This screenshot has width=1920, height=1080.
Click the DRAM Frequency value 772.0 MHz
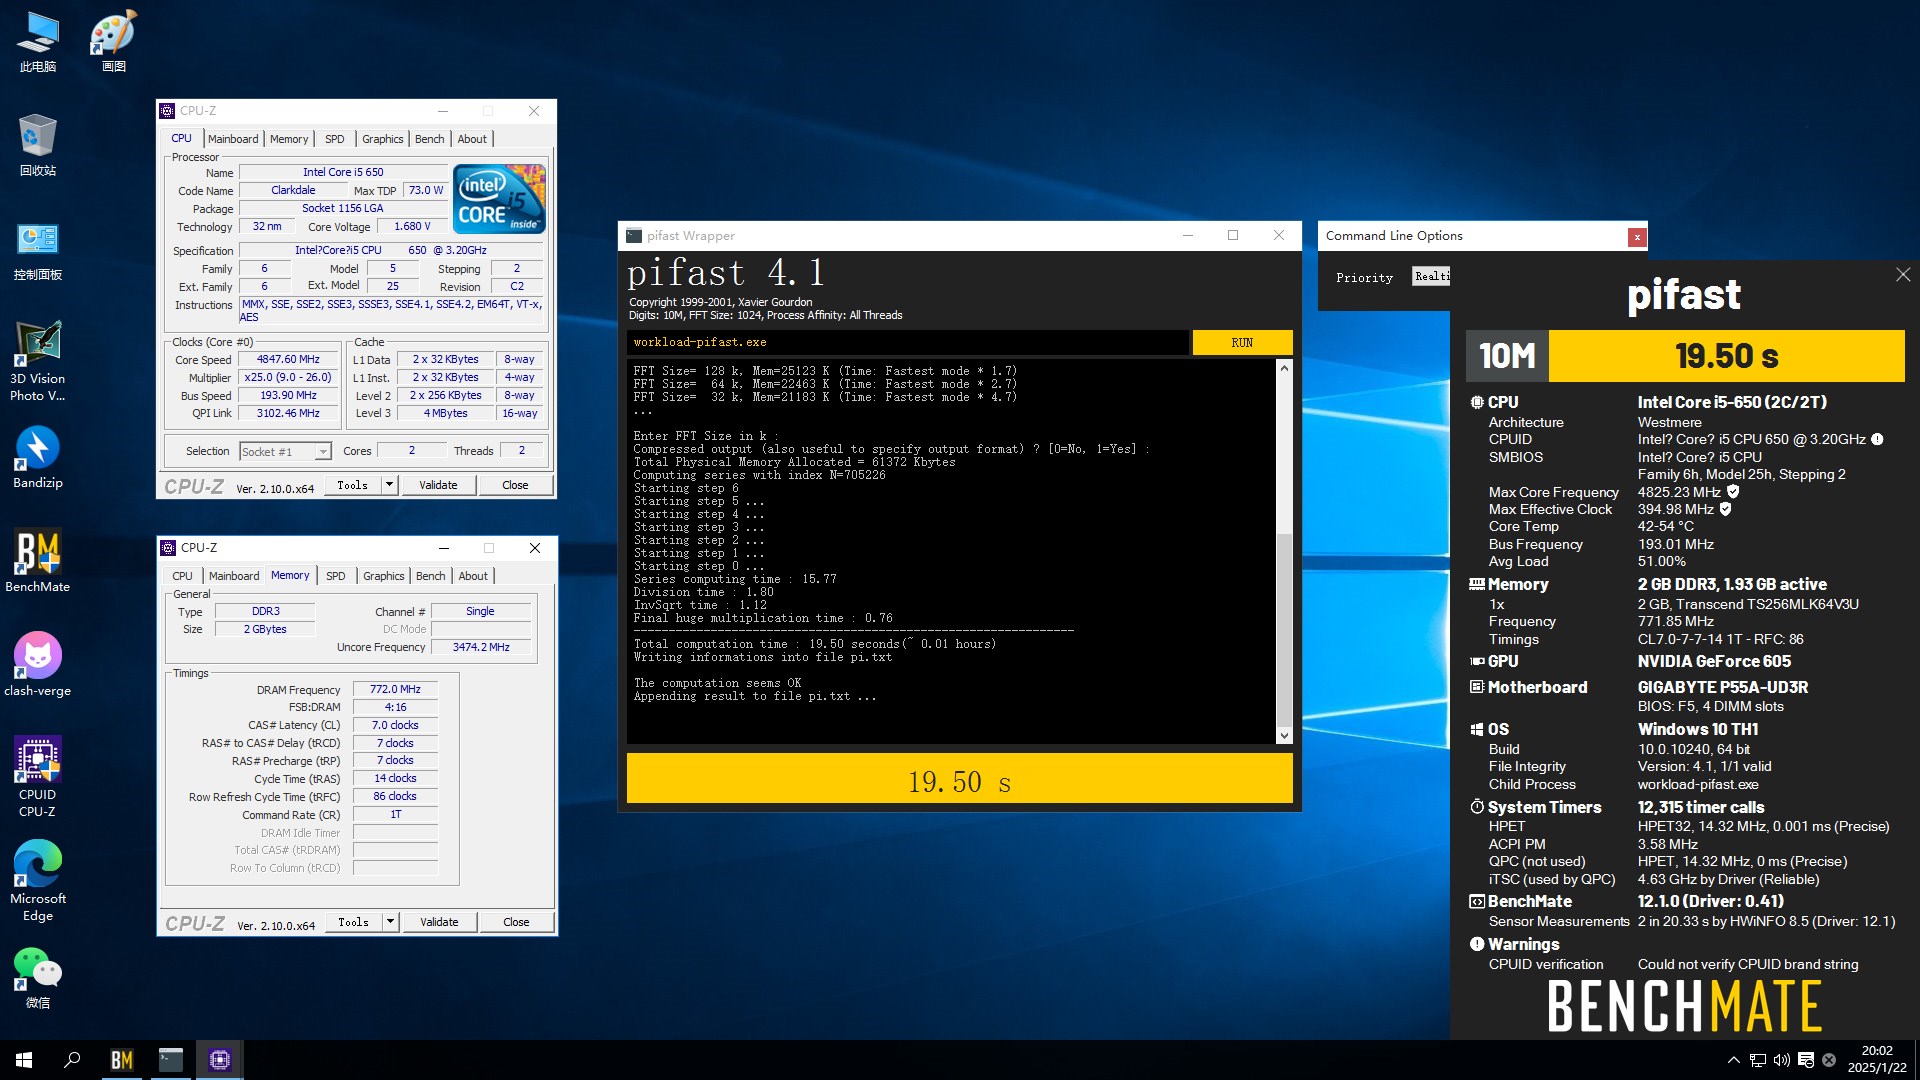pos(395,690)
